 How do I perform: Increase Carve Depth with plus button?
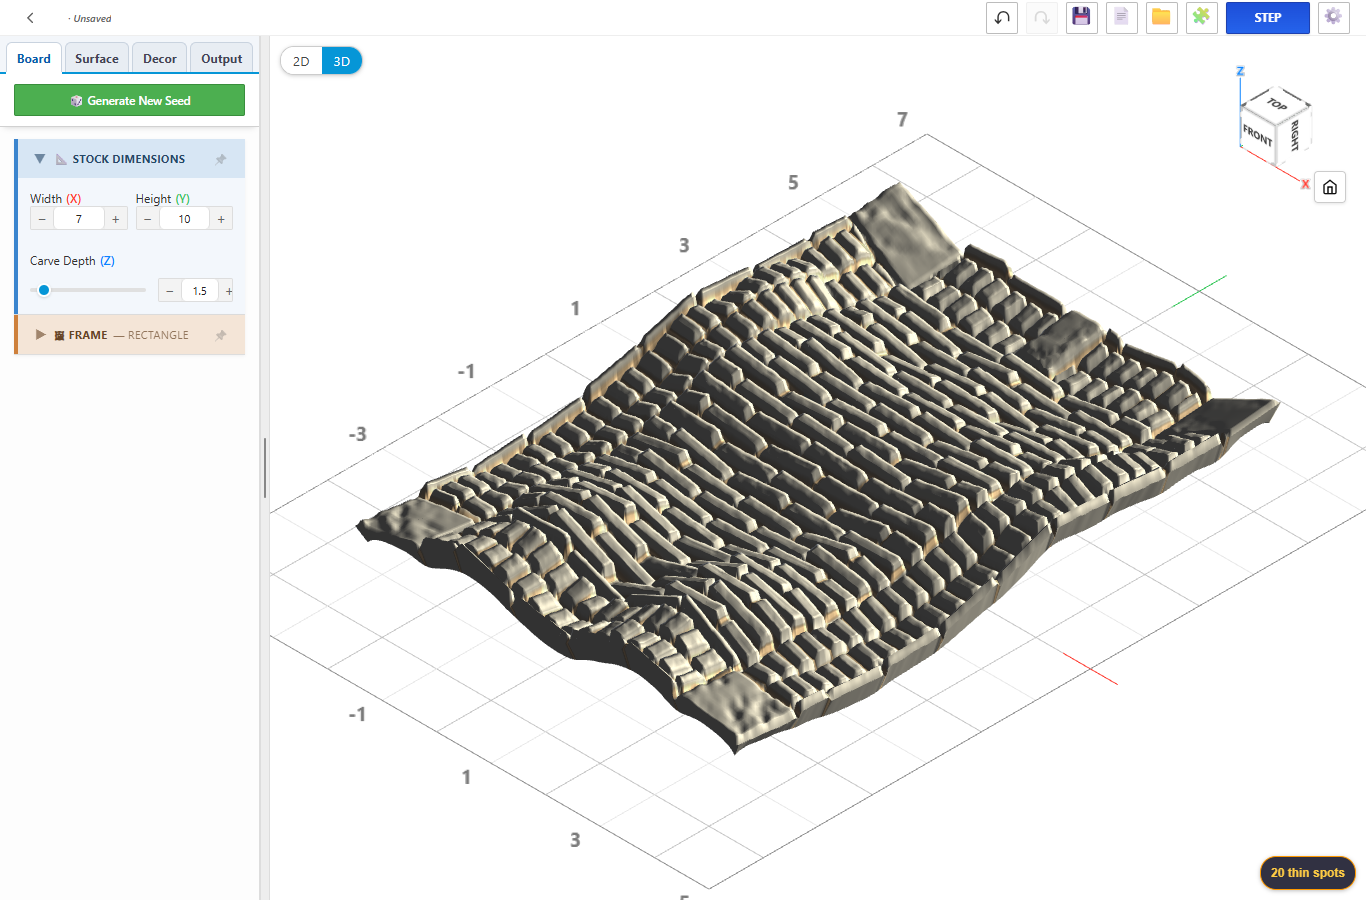click(x=228, y=291)
